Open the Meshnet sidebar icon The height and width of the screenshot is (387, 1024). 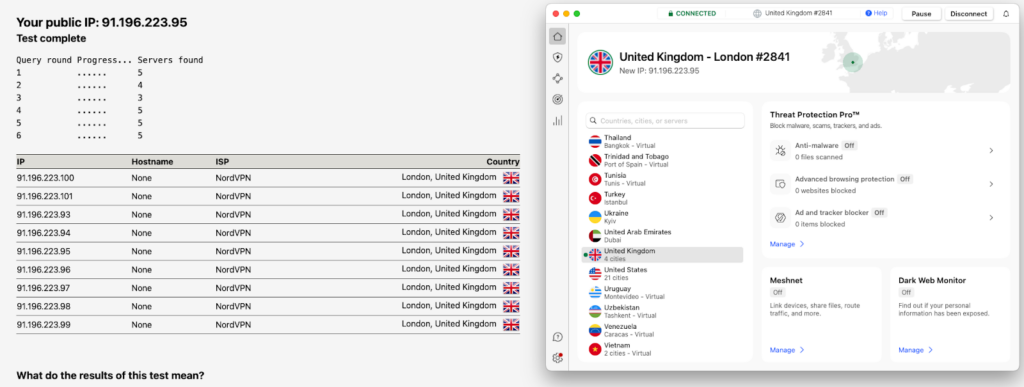(x=557, y=78)
